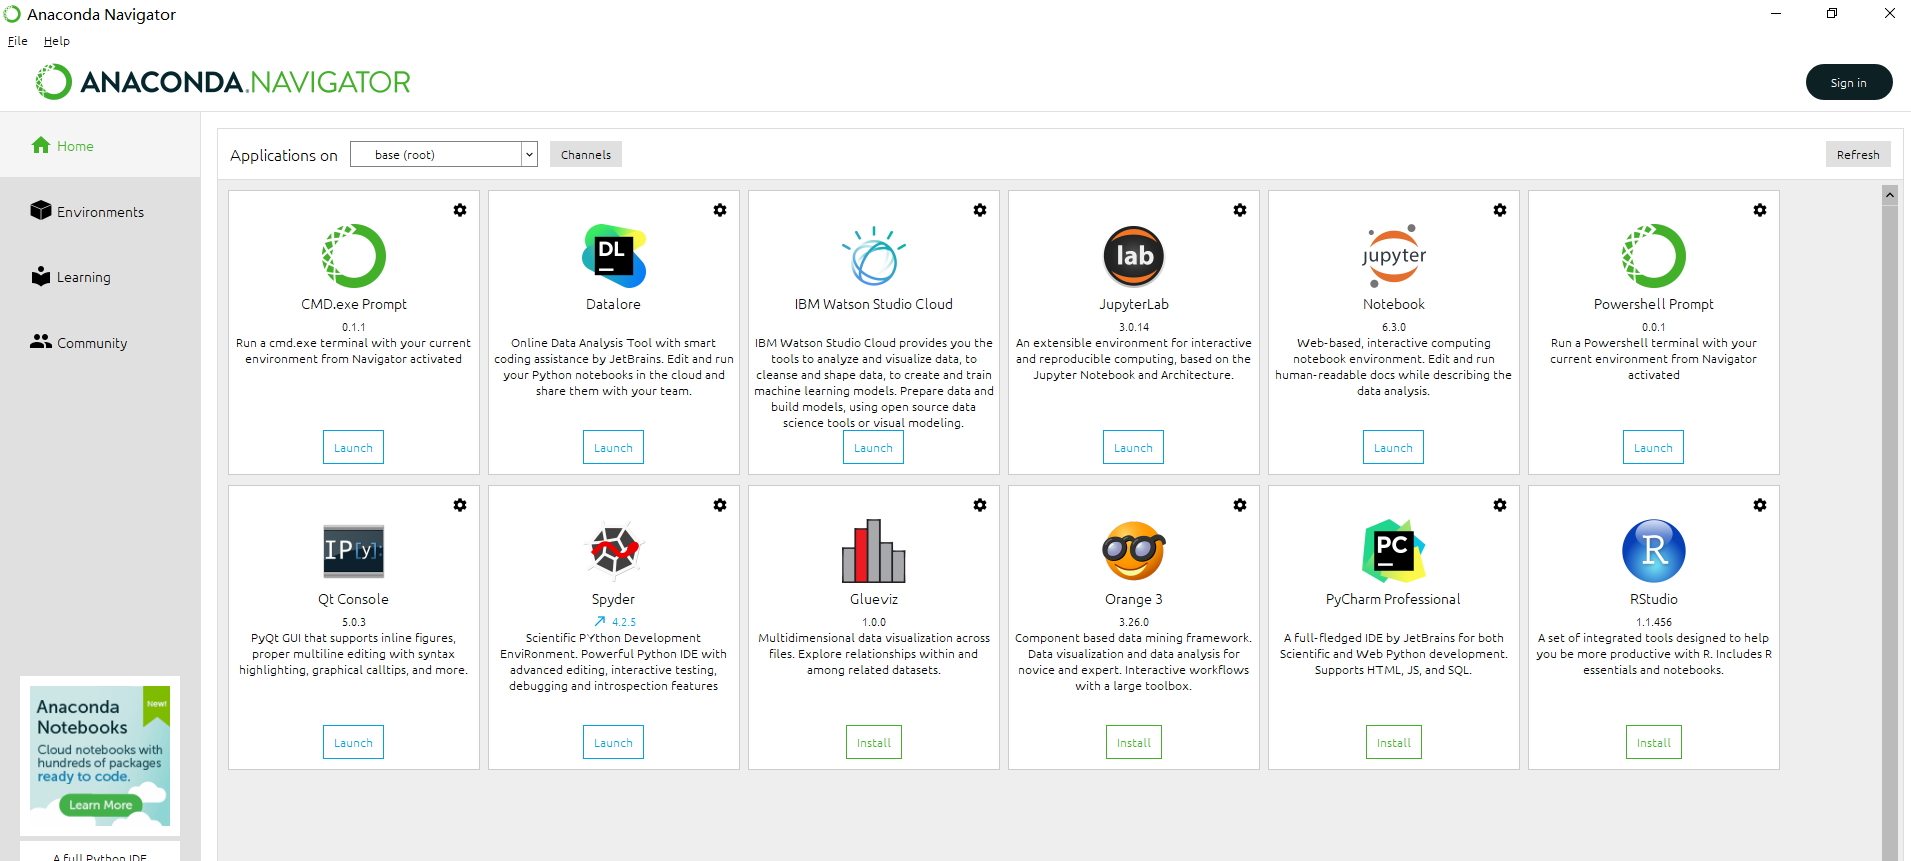The width and height of the screenshot is (1911, 861).
Task: Open settings gear on Spyder card
Action: pyautogui.click(x=720, y=505)
